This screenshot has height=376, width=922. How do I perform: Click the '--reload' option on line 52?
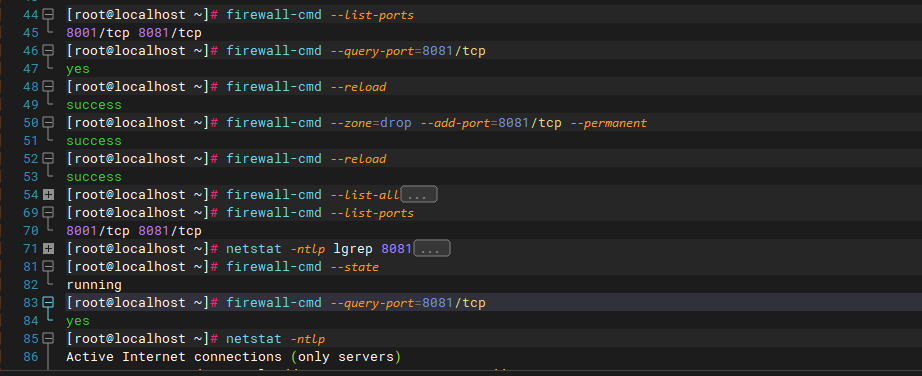pyautogui.click(x=358, y=158)
